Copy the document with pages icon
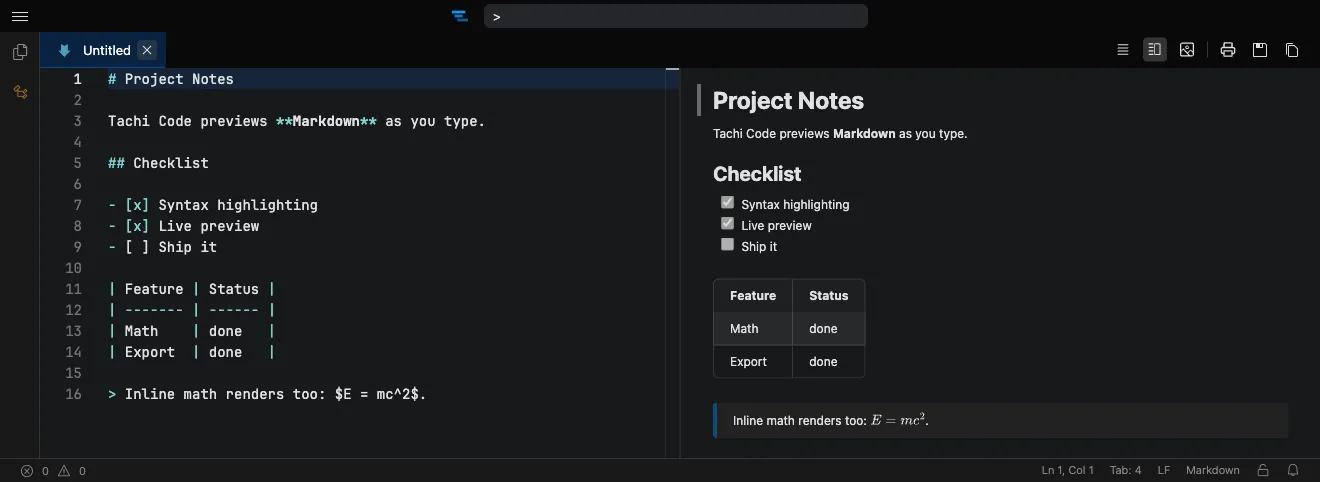The height and width of the screenshot is (482, 1320). click(1292, 49)
